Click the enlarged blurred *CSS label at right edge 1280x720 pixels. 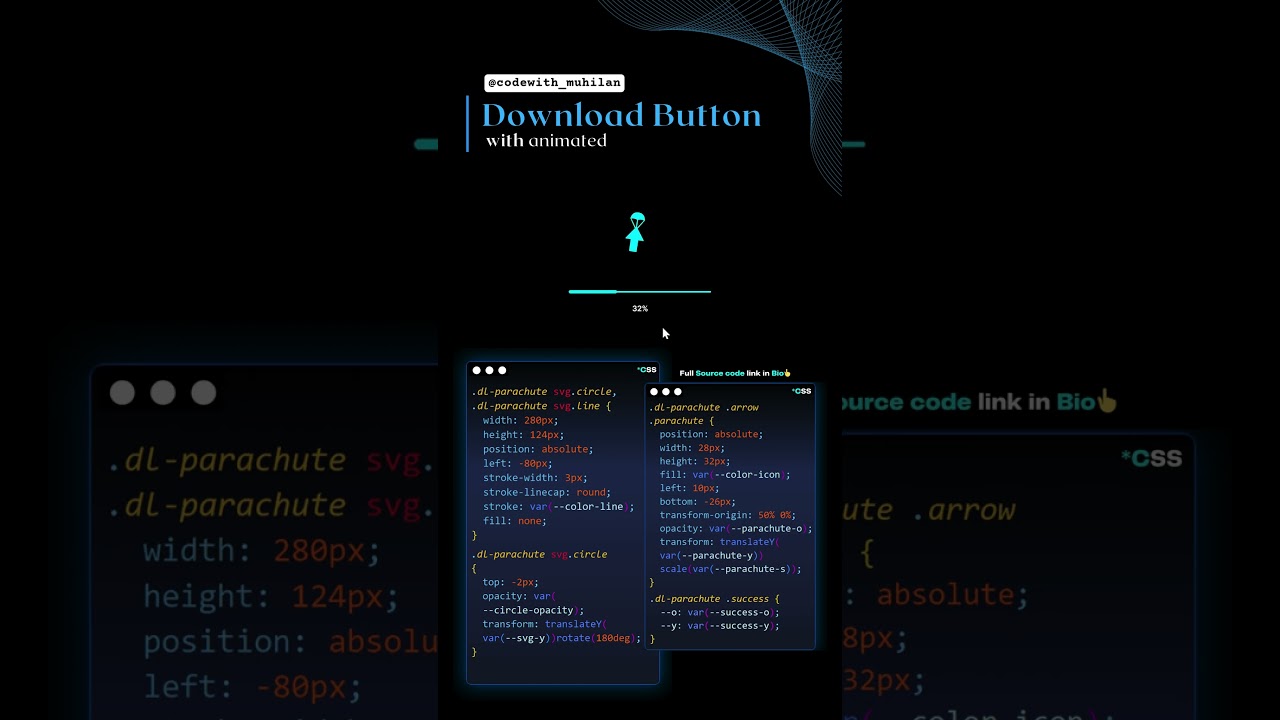(1152, 458)
